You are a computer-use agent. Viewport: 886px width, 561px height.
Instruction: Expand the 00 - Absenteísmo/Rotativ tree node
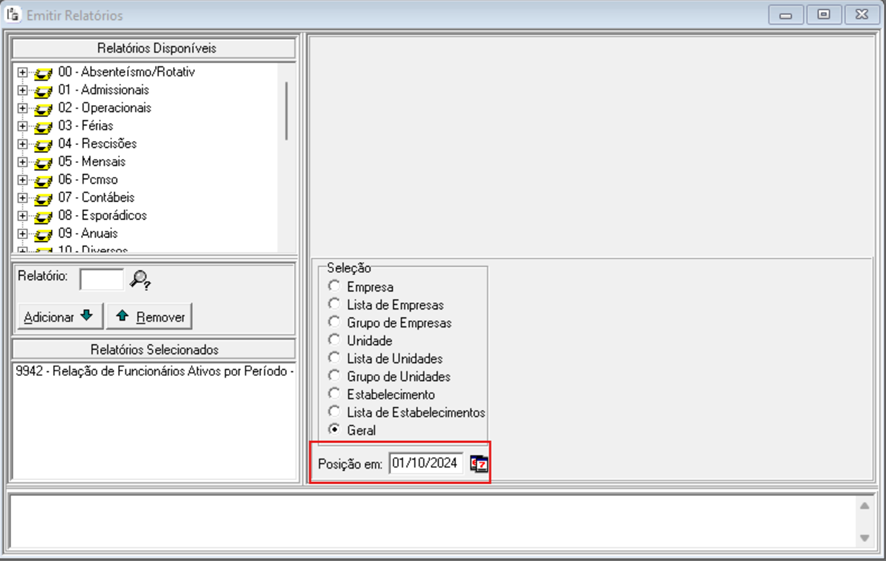click(22, 72)
